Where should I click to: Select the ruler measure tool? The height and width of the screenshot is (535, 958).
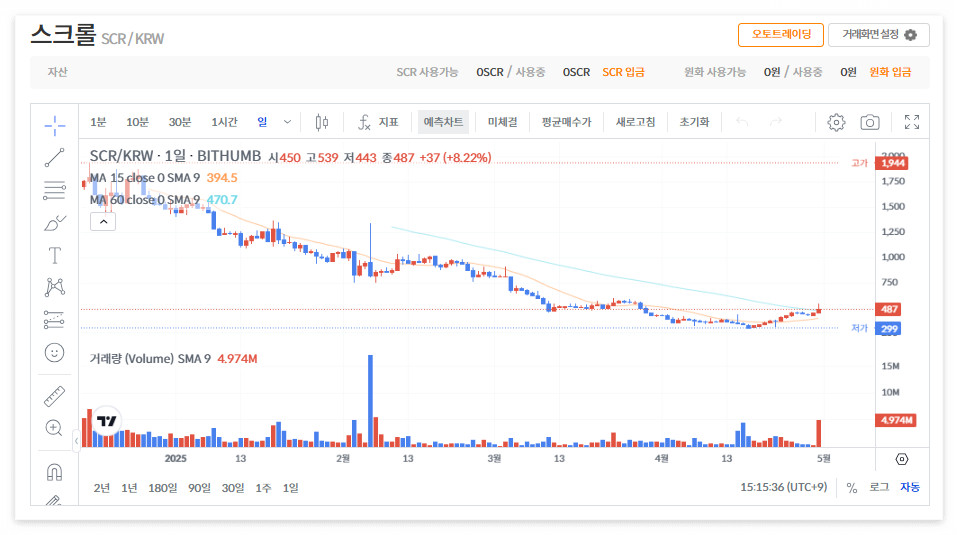pos(54,396)
